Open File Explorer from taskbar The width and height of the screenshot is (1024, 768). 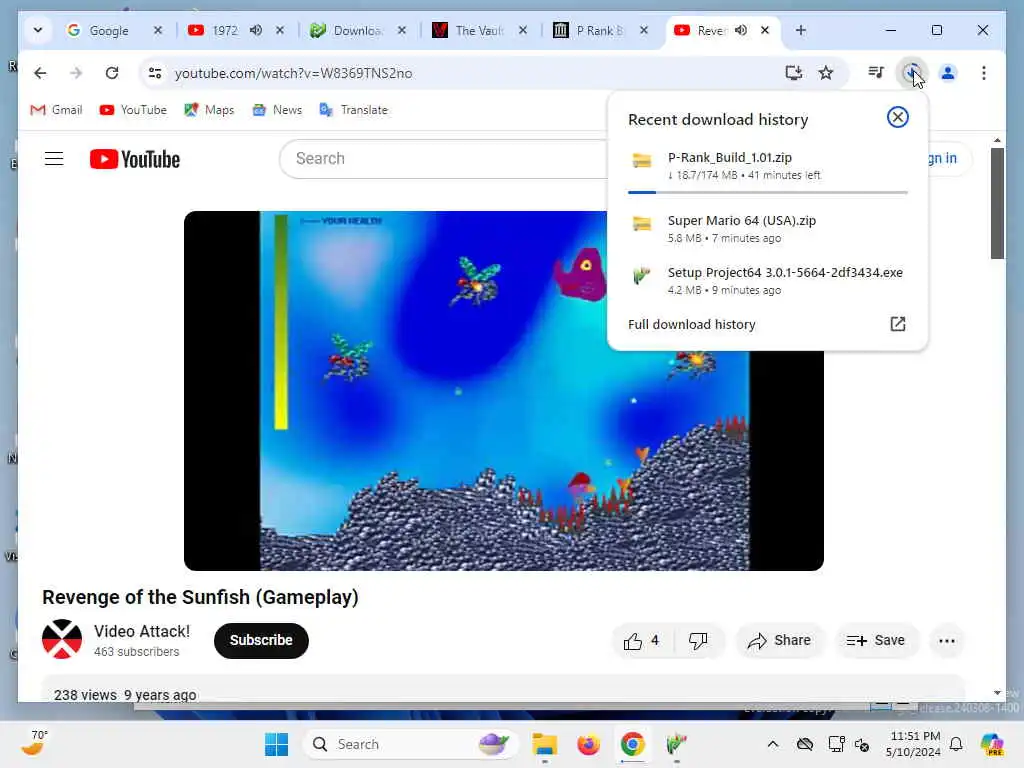(544, 744)
